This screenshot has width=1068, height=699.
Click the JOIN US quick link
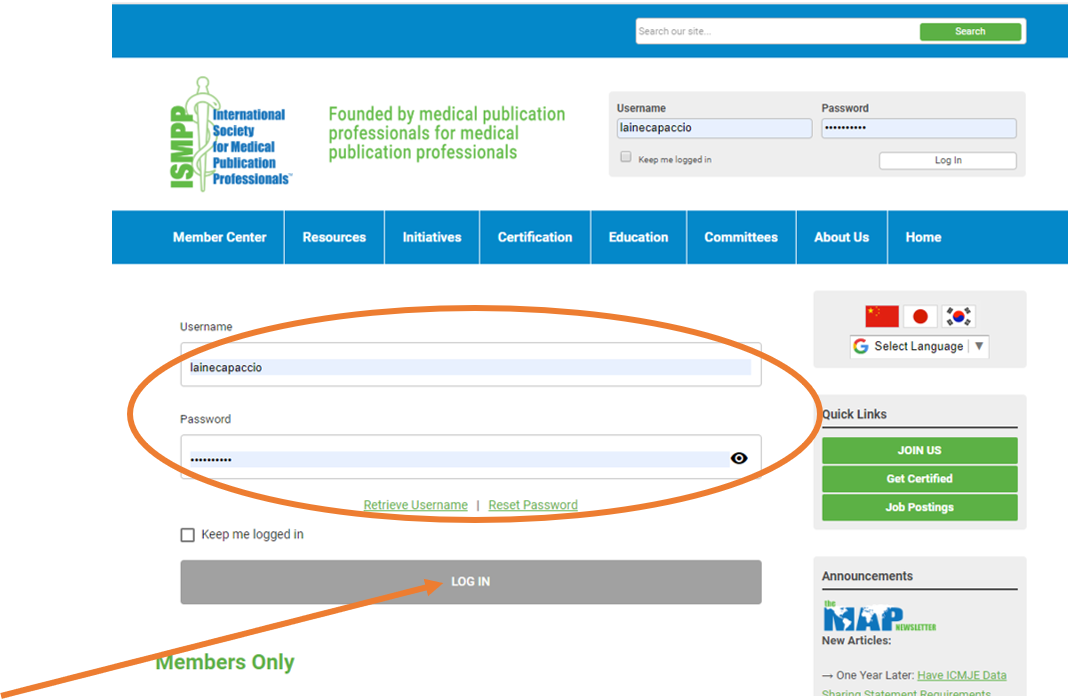pyautogui.click(x=920, y=450)
